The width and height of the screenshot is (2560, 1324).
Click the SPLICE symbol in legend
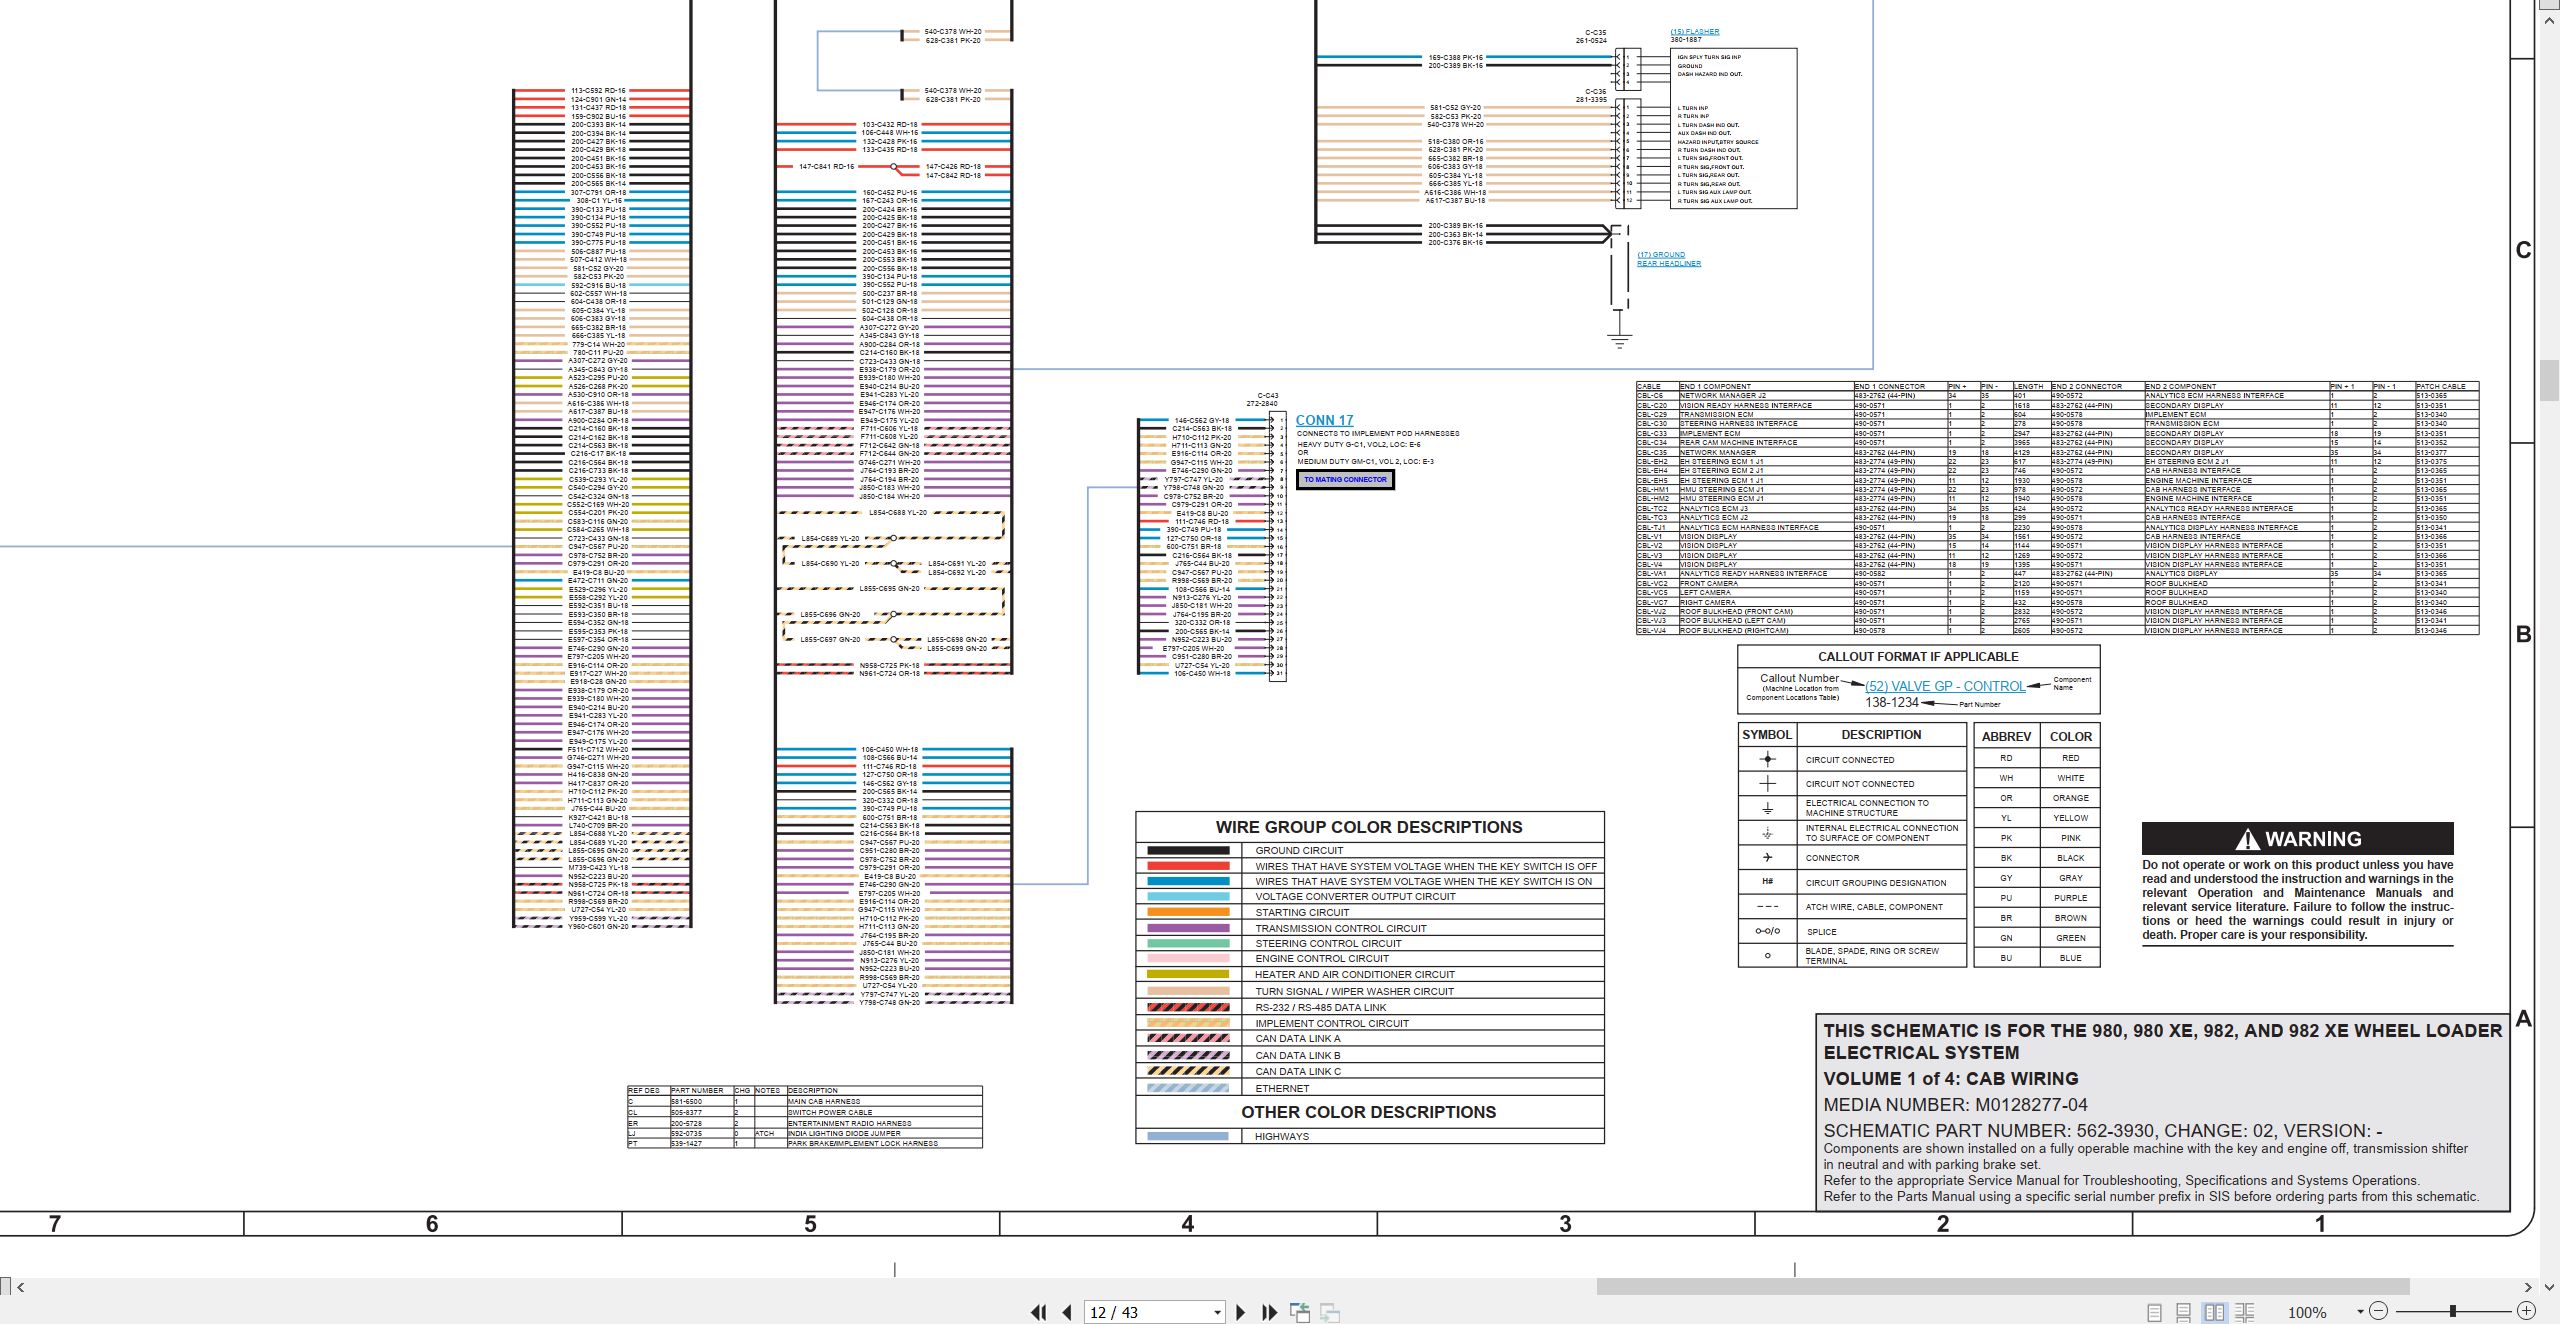[1767, 931]
